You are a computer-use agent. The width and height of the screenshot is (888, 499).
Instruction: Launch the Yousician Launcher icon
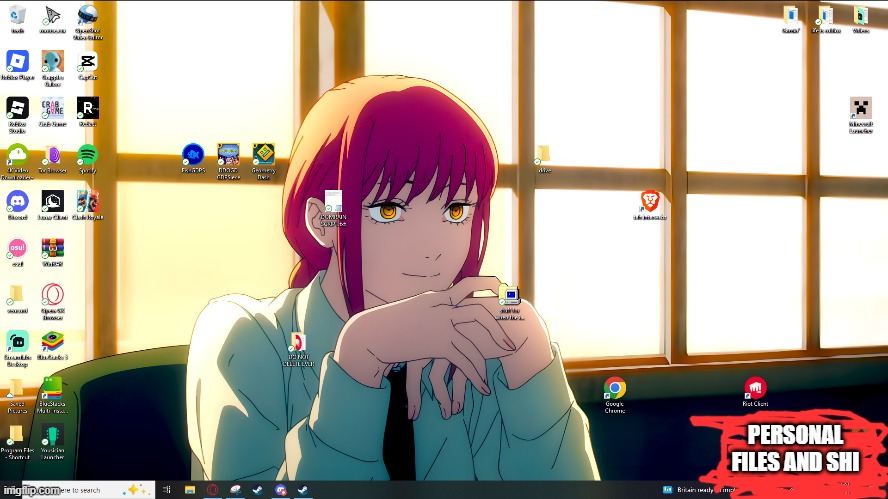53,441
